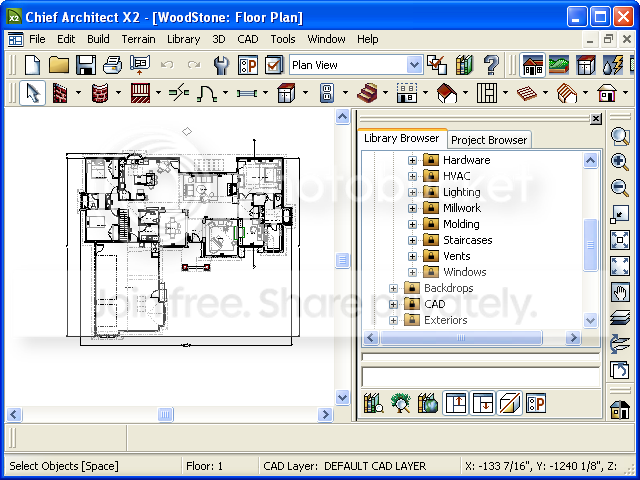The width and height of the screenshot is (640, 480).
Task: Select the electrical outlet tool
Action: click(x=327, y=93)
